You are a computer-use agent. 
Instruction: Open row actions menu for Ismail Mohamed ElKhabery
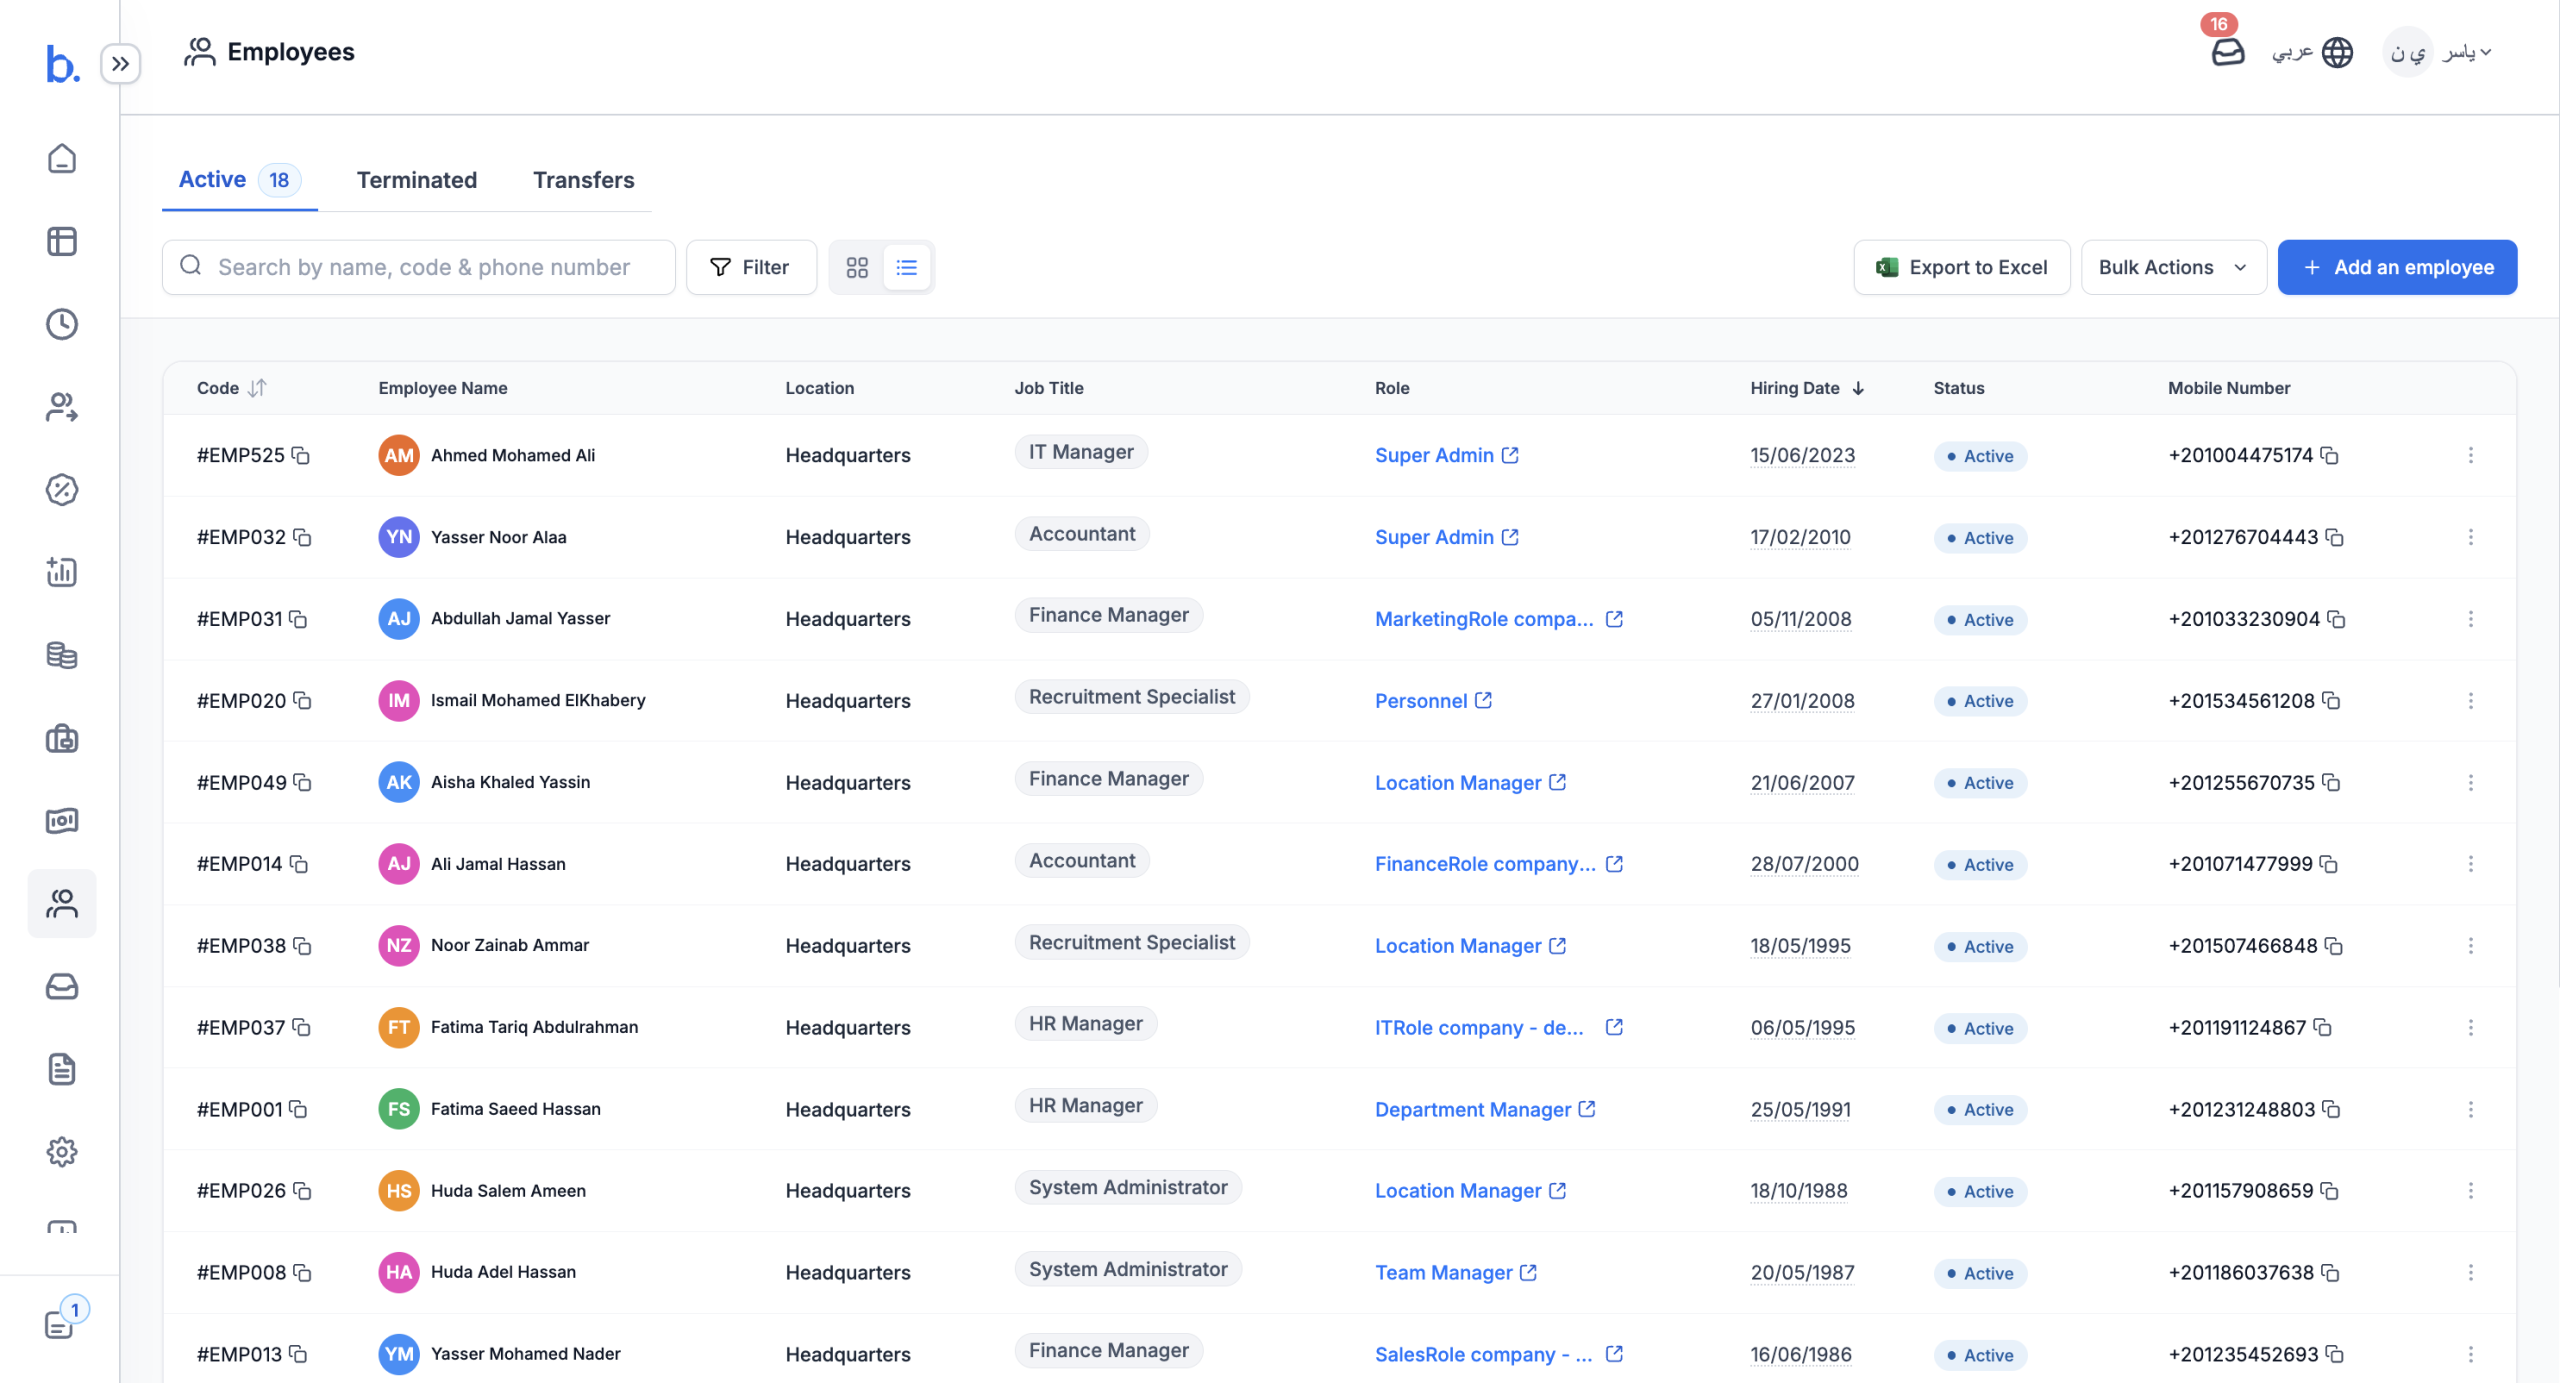[2470, 701]
